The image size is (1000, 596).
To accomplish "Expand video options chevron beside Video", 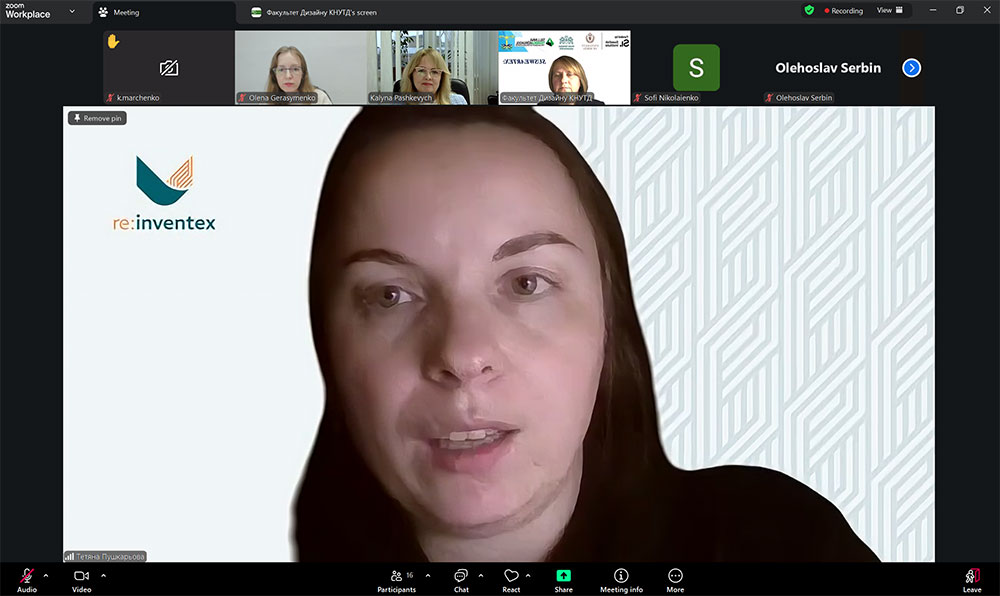I will point(103,575).
